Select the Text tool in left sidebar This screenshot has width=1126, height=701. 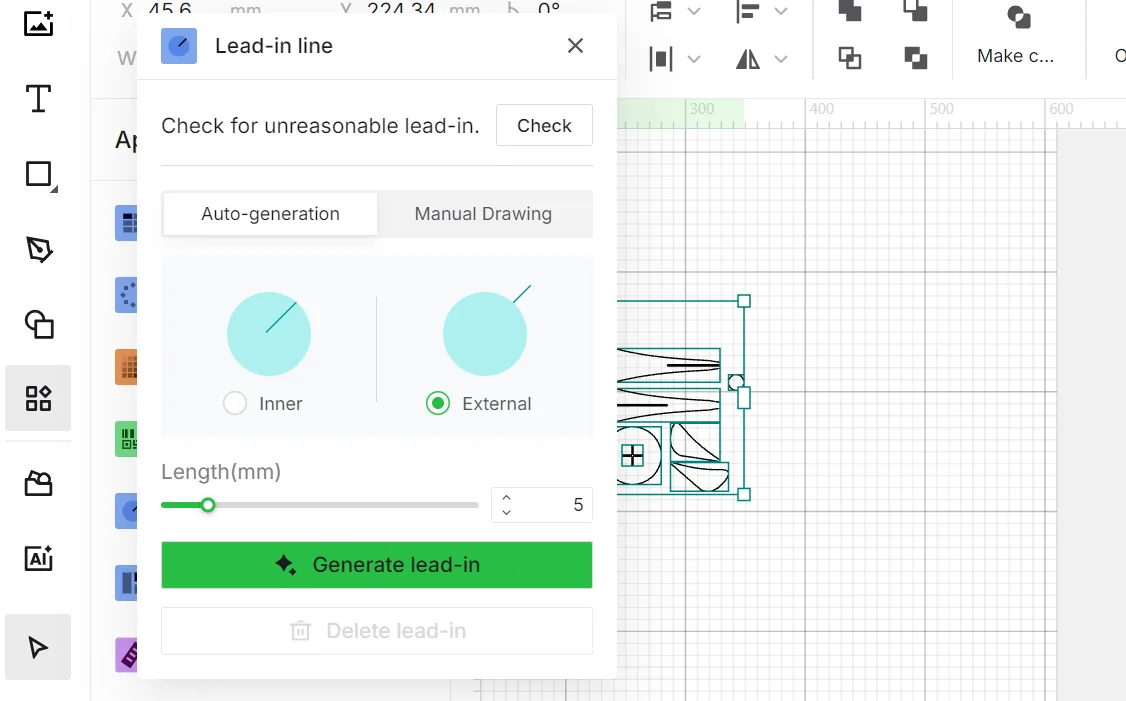[38, 98]
